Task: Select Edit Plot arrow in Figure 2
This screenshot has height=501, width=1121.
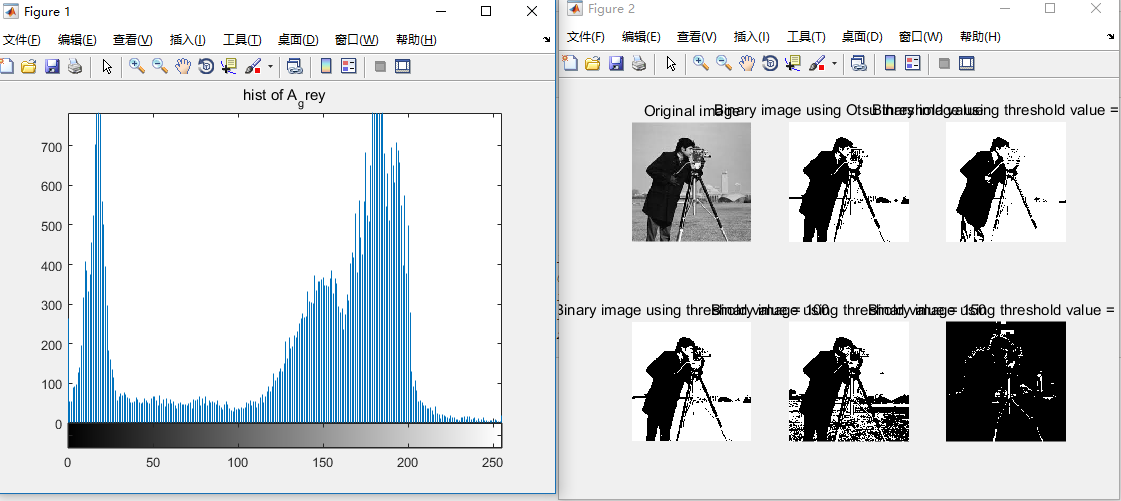Action: click(671, 64)
